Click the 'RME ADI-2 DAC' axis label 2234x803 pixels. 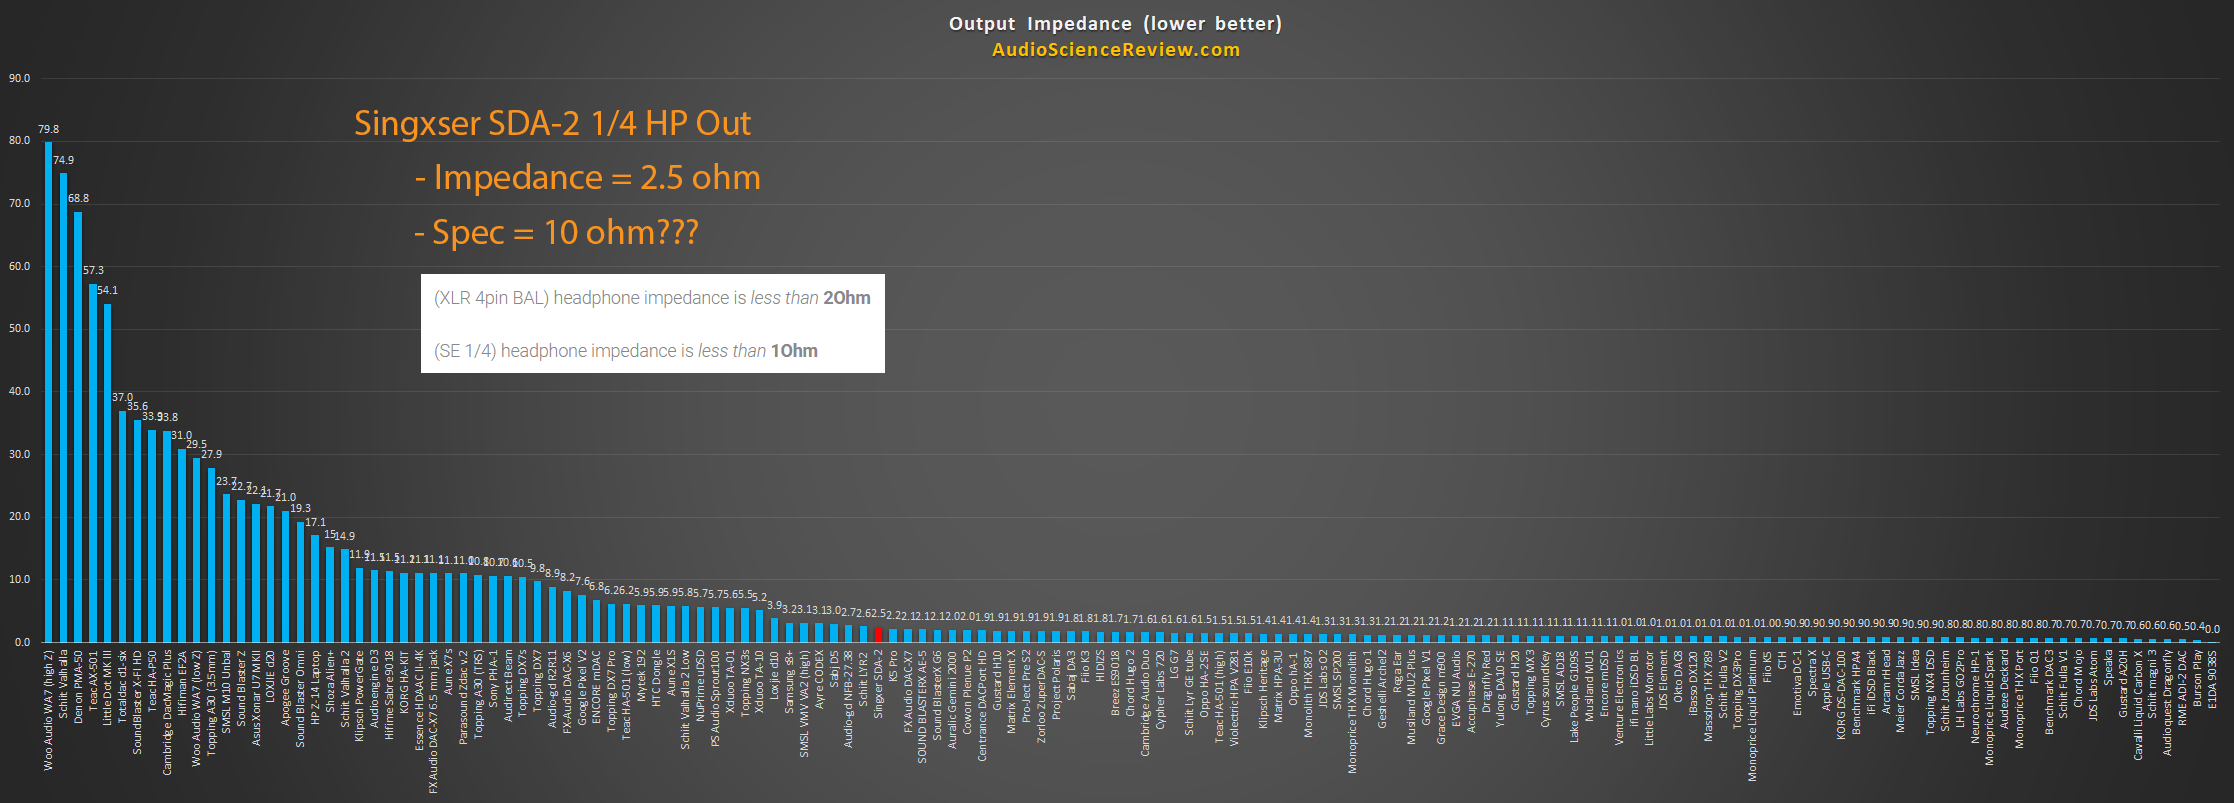tap(2183, 687)
